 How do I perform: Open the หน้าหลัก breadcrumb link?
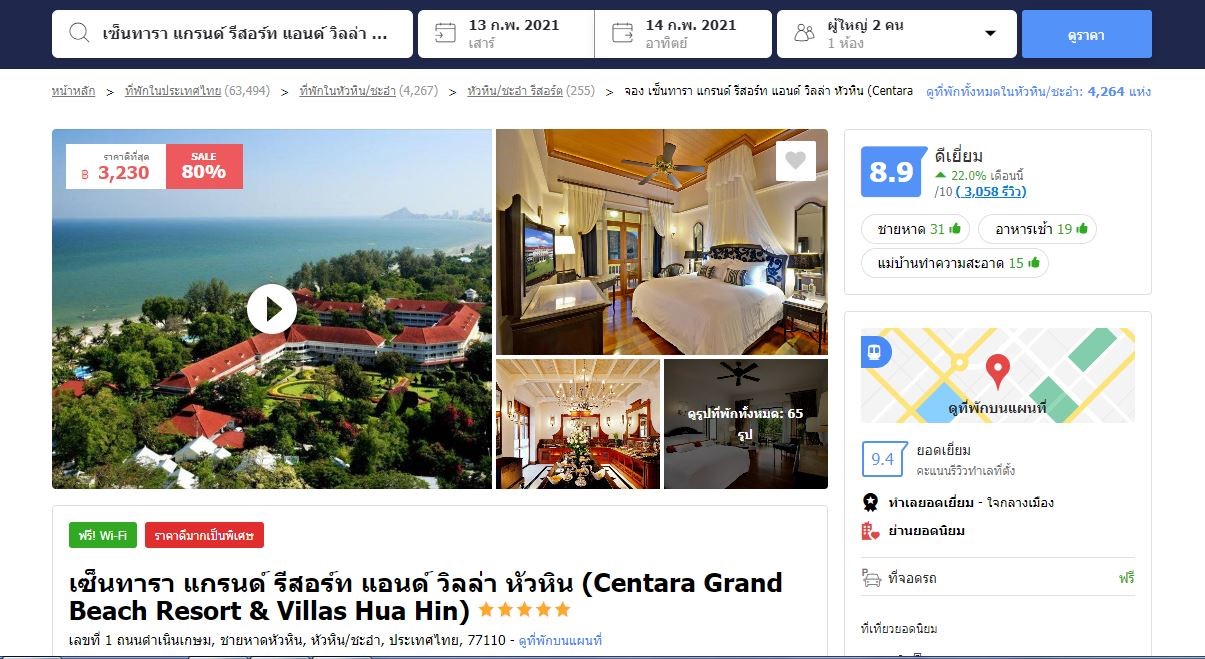[73, 91]
